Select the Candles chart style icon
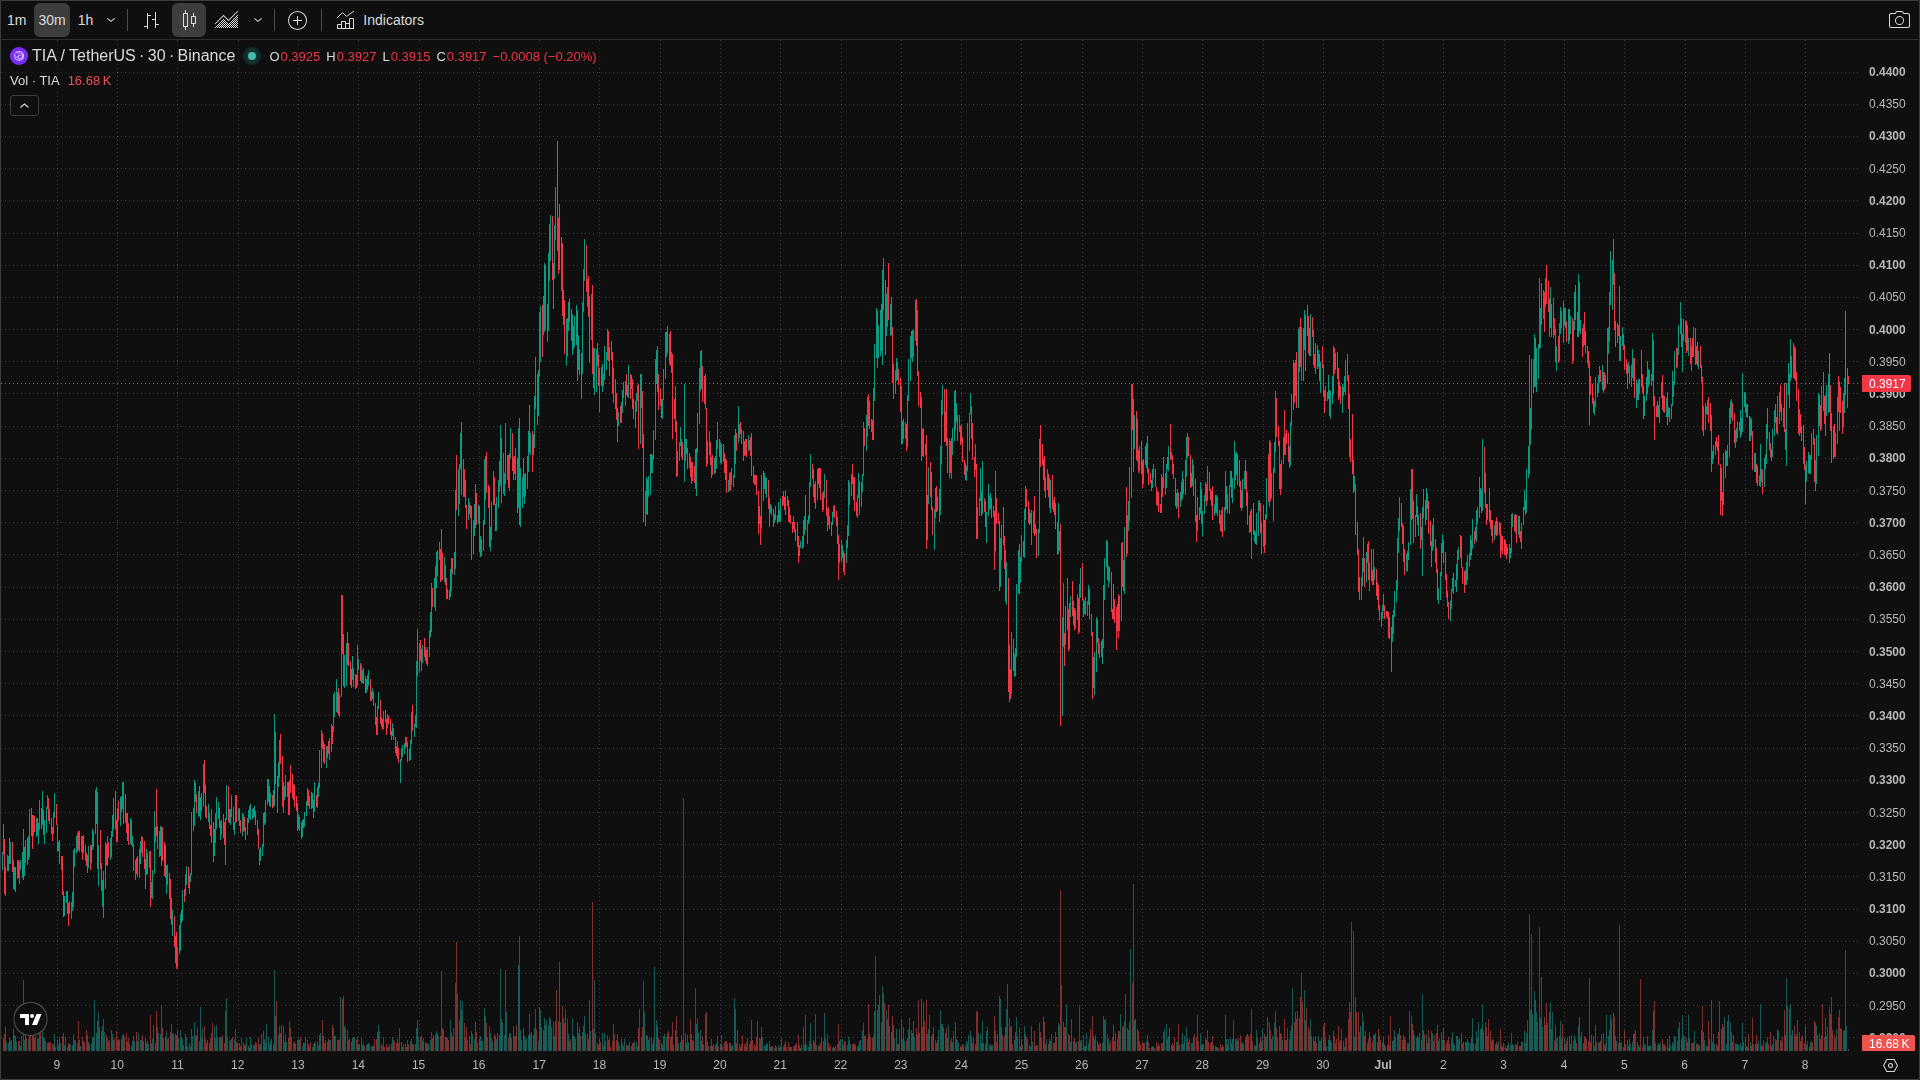This screenshot has width=1920, height=1080. pos(189,20)
